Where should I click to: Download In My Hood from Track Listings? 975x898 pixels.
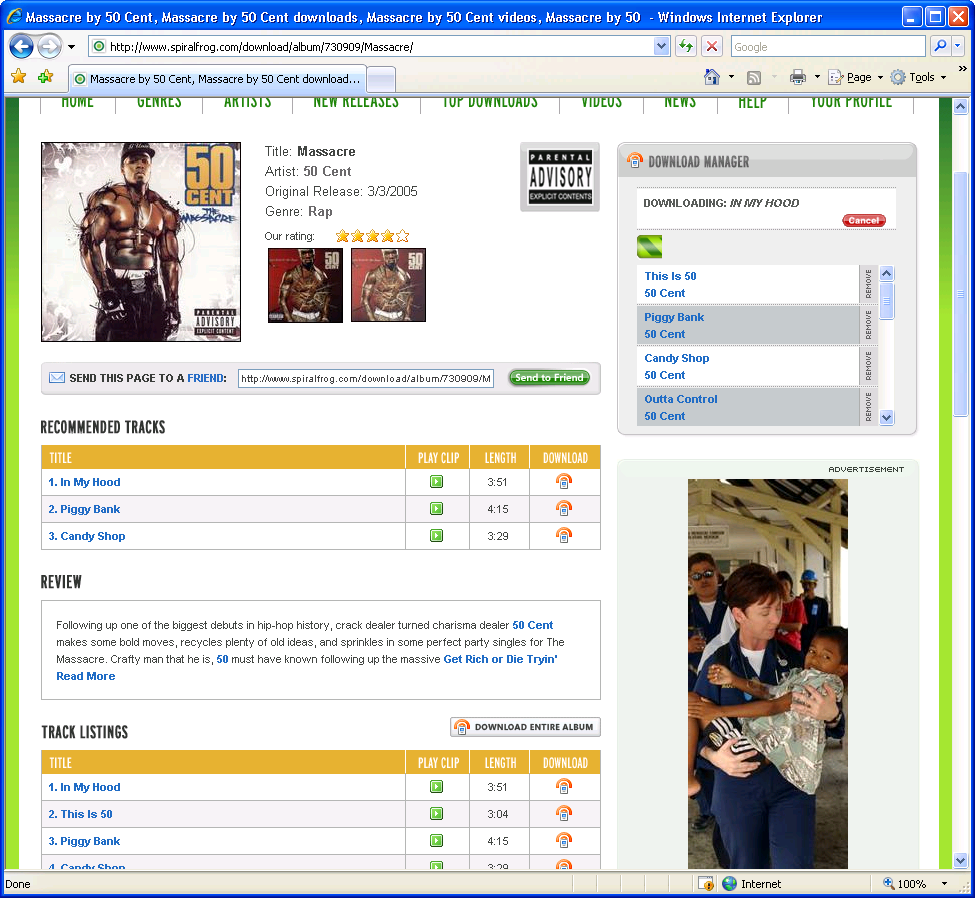(x=563, y=786)
